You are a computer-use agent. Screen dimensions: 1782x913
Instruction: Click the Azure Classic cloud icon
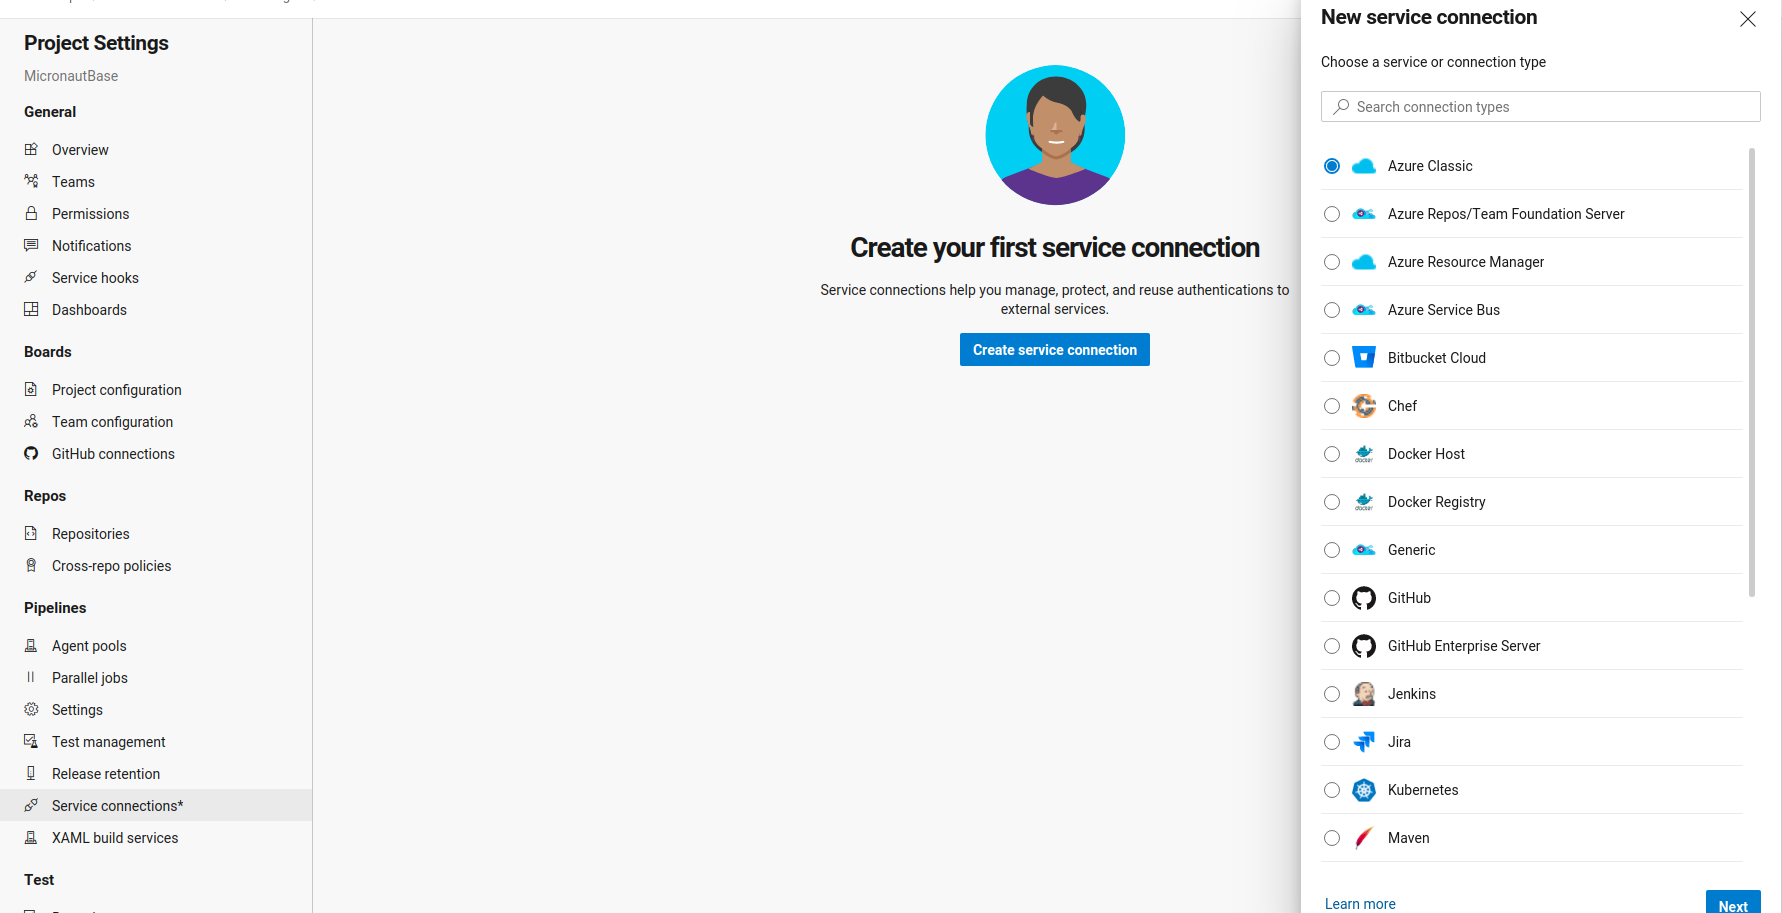tap(1364, 166)
